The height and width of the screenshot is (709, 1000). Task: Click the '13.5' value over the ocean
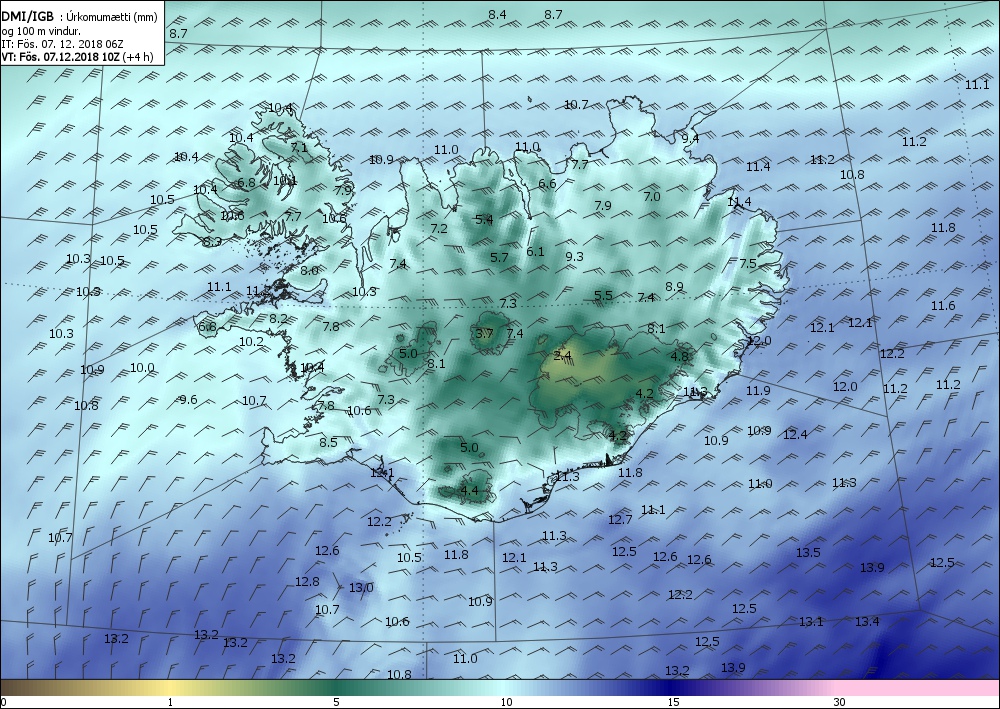point(808,552)
